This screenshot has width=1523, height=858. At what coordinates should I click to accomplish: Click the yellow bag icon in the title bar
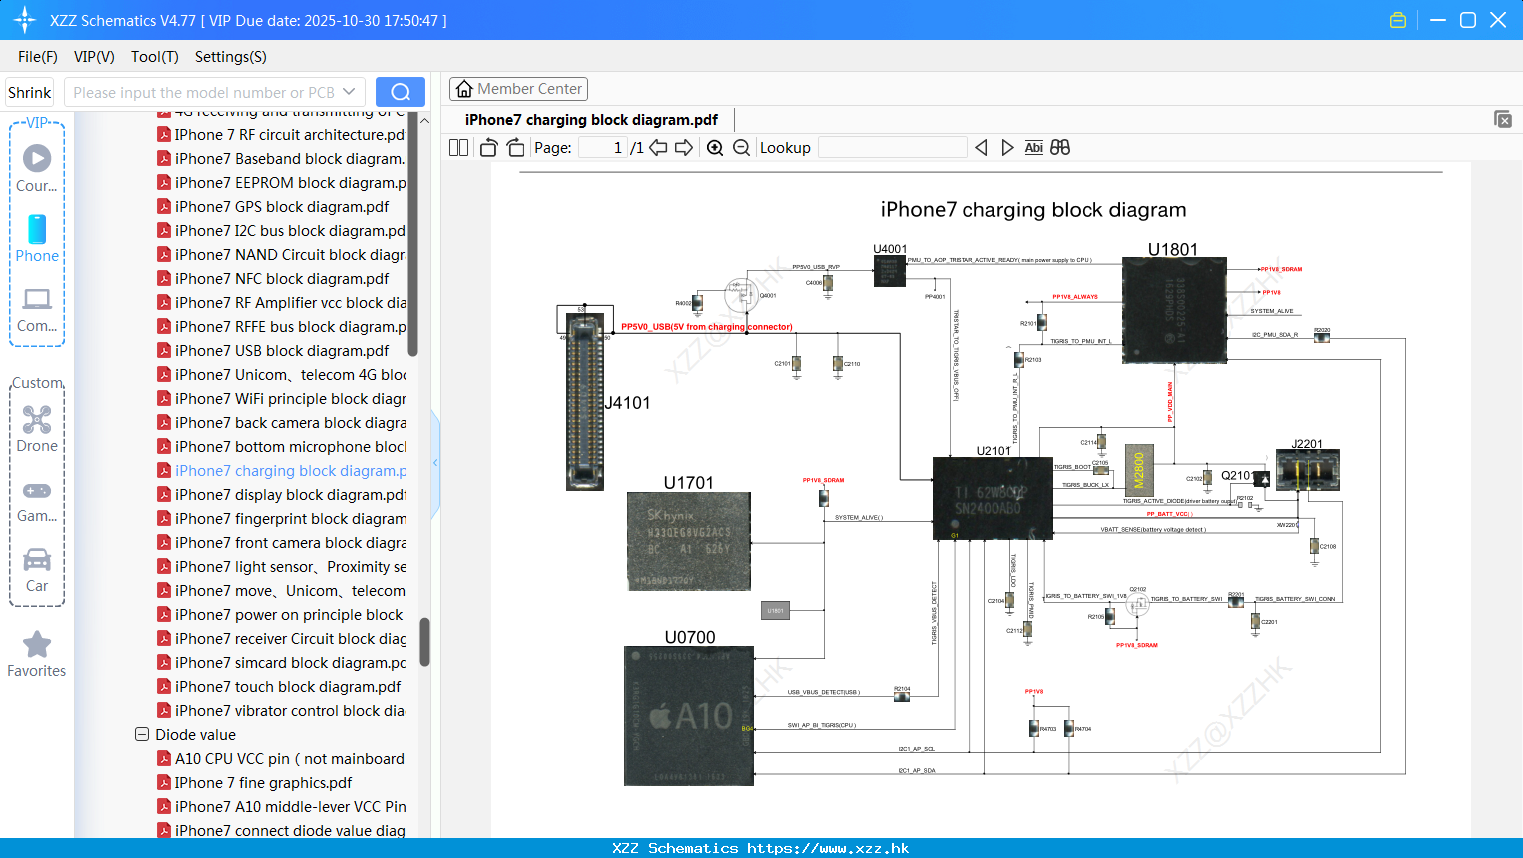point(1398,20)
